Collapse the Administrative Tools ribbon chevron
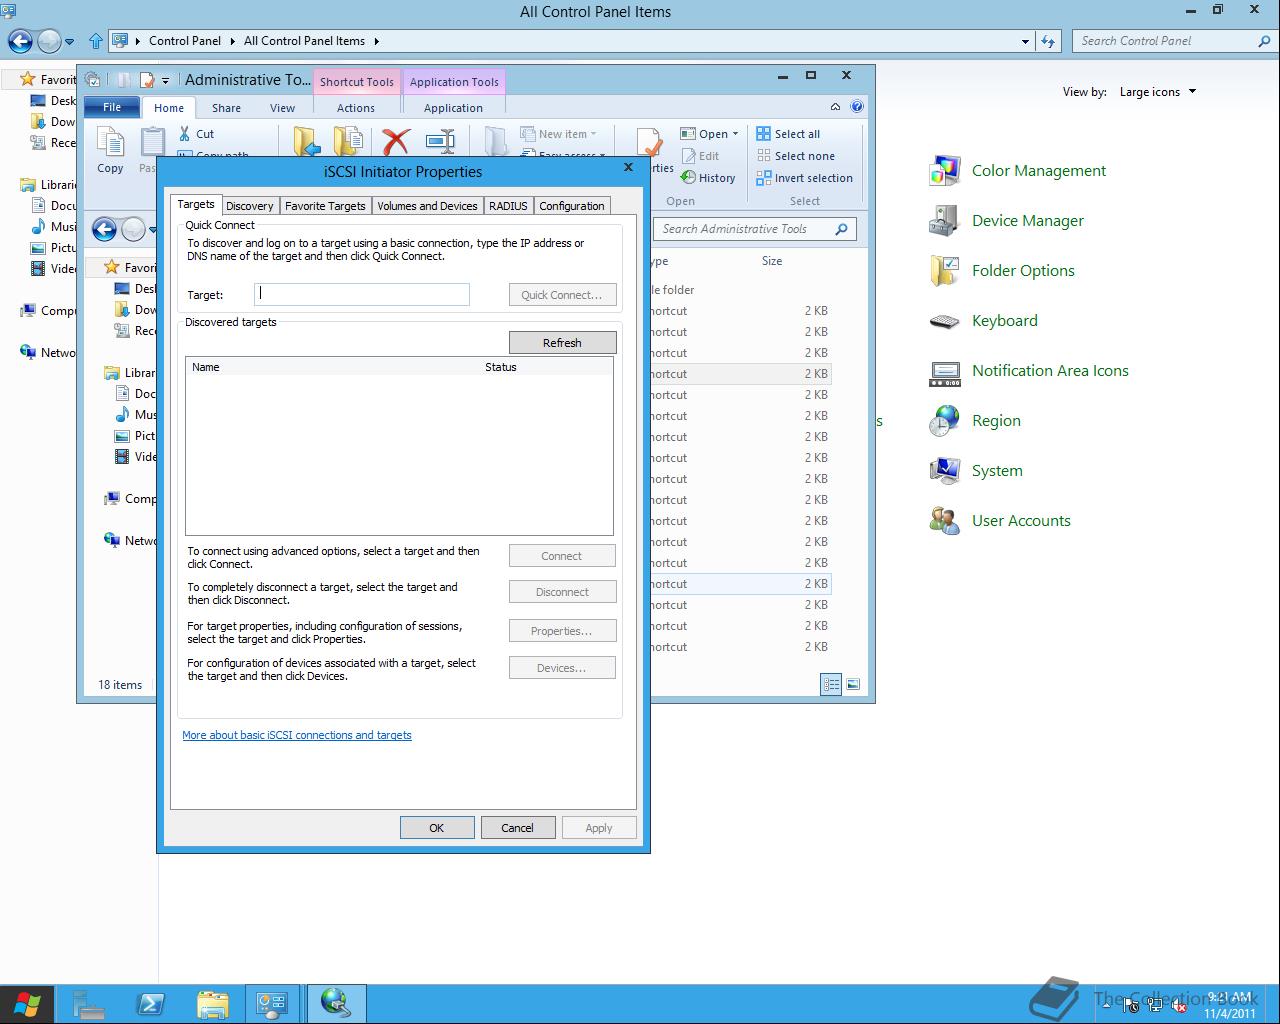The height and width of the screenshot is (1024, 1280). point(835,106)
